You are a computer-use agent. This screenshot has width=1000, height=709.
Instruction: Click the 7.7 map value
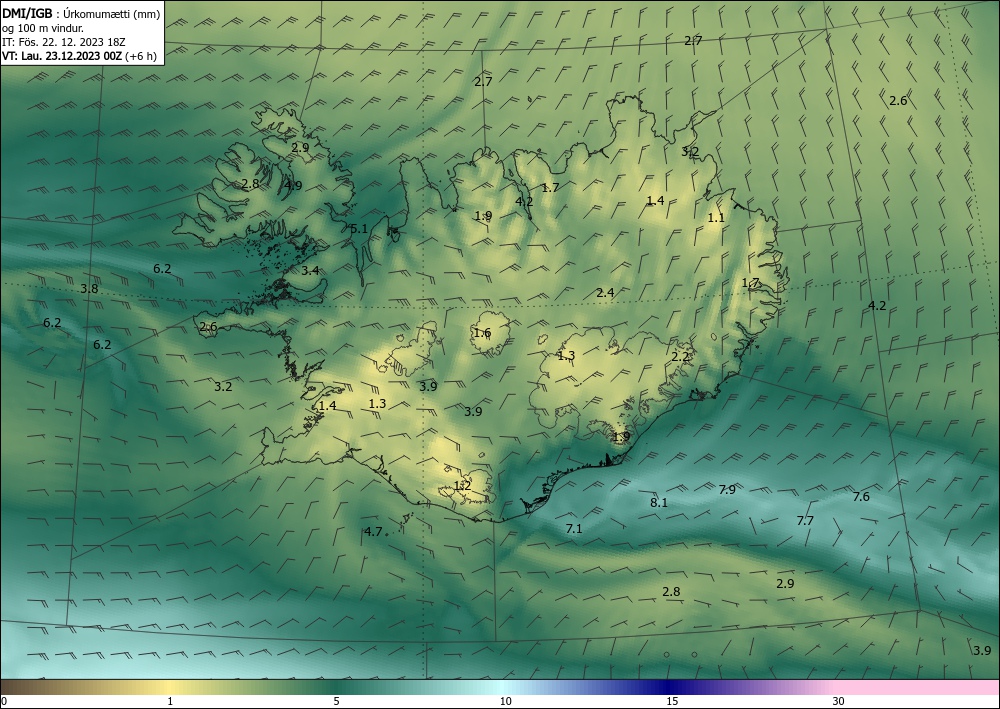click(x=805, y=521)
